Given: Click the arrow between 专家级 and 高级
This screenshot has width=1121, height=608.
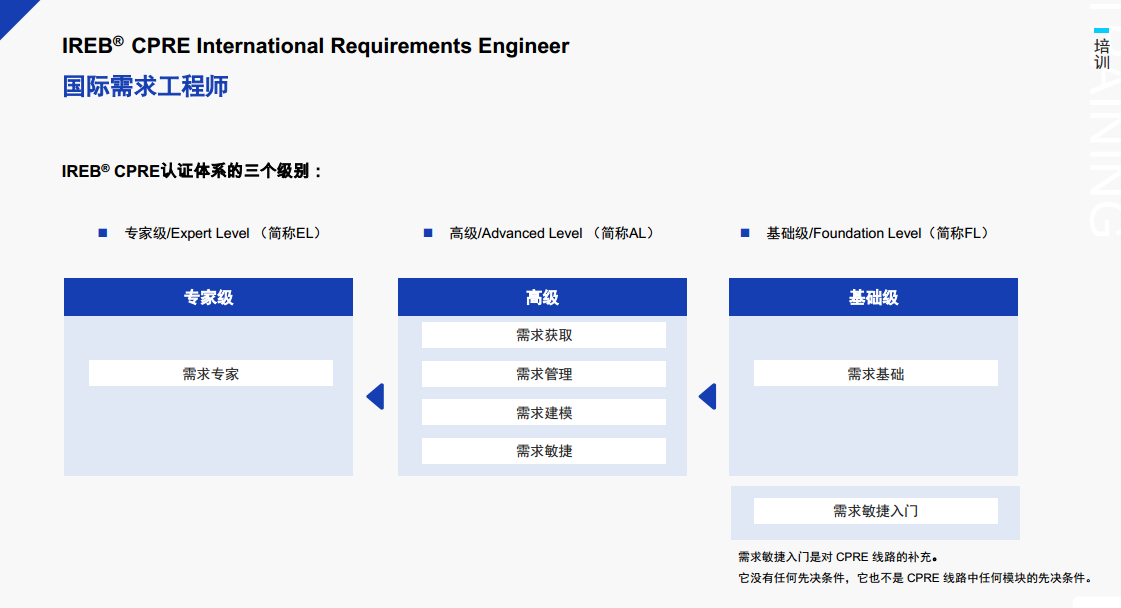Looking at the screenshot, I should point(375,396).
